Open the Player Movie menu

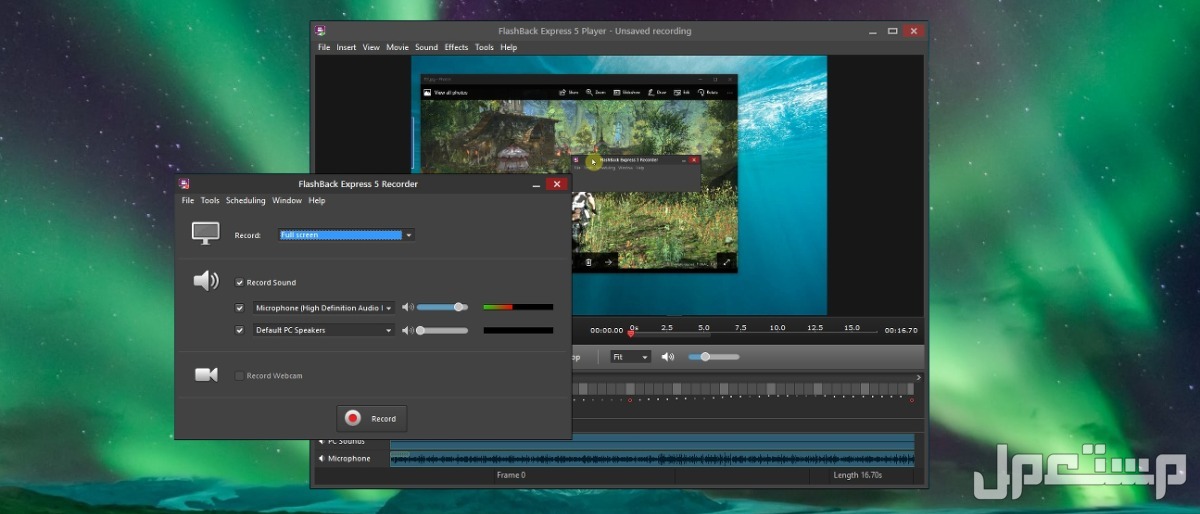(398, 48)
